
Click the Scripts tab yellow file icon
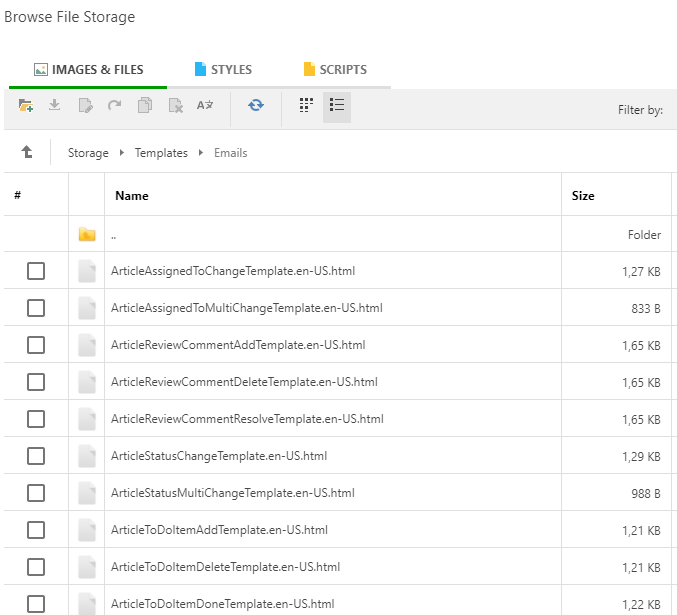tap(309, 69)
